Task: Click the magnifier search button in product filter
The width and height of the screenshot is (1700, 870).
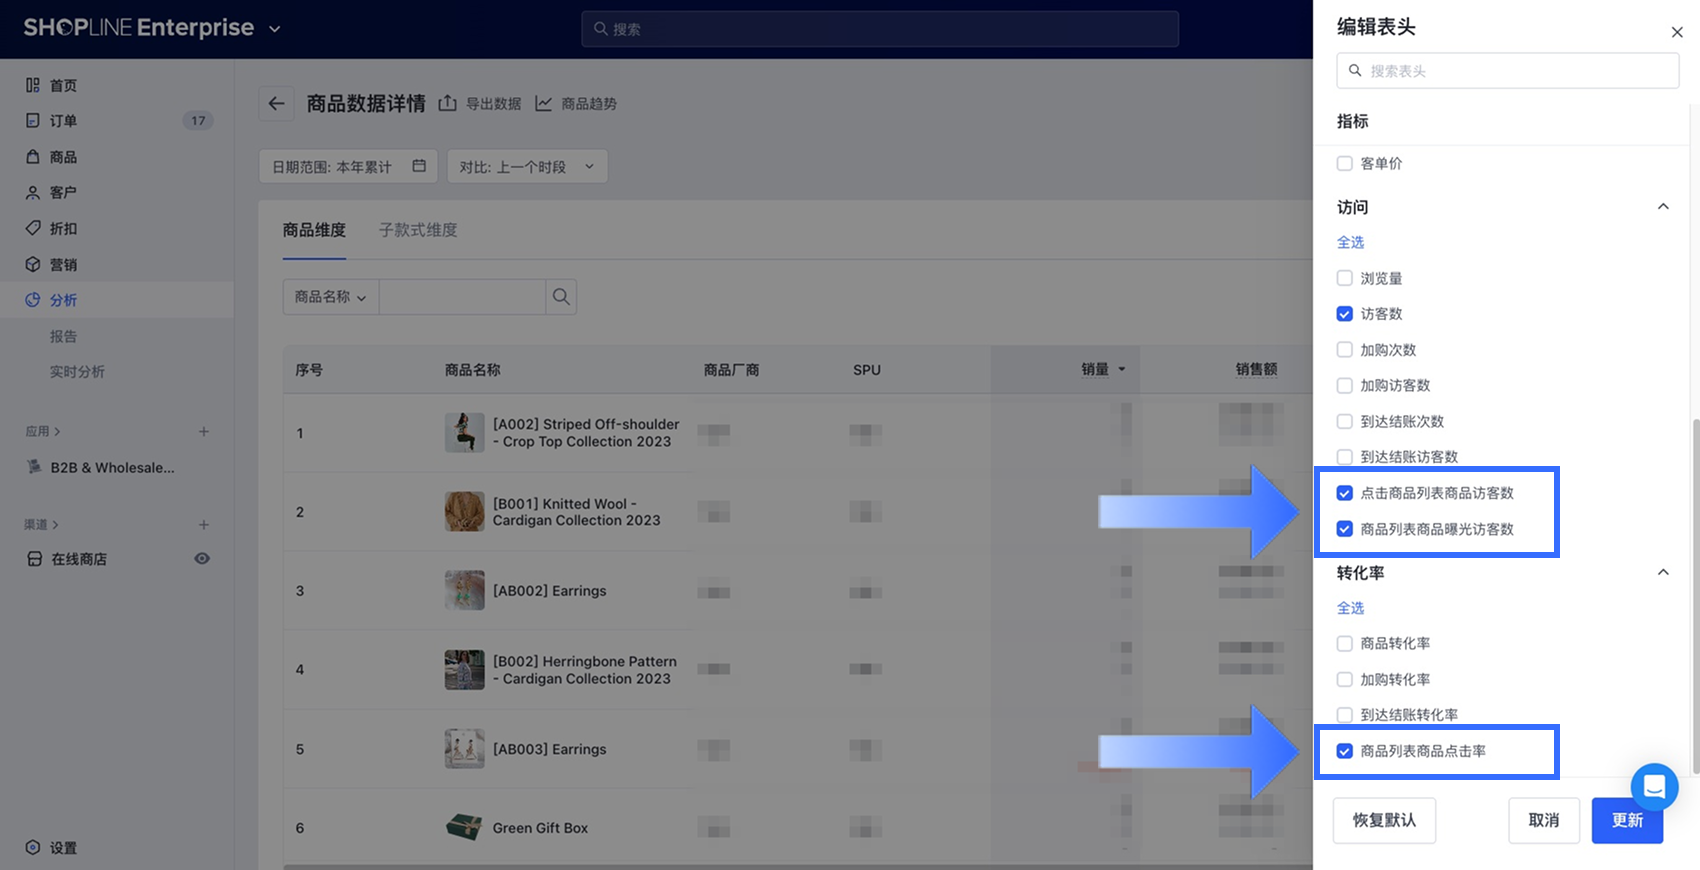Action: click(x=561, y=296)
